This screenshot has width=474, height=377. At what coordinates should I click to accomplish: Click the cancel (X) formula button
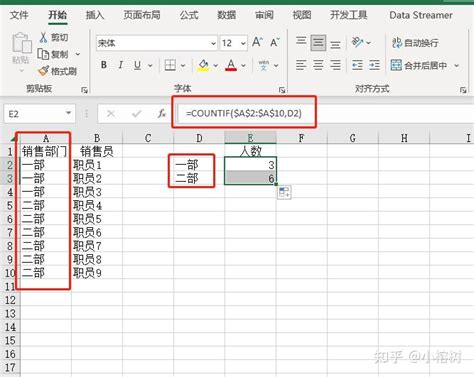(x=111, y=114)
